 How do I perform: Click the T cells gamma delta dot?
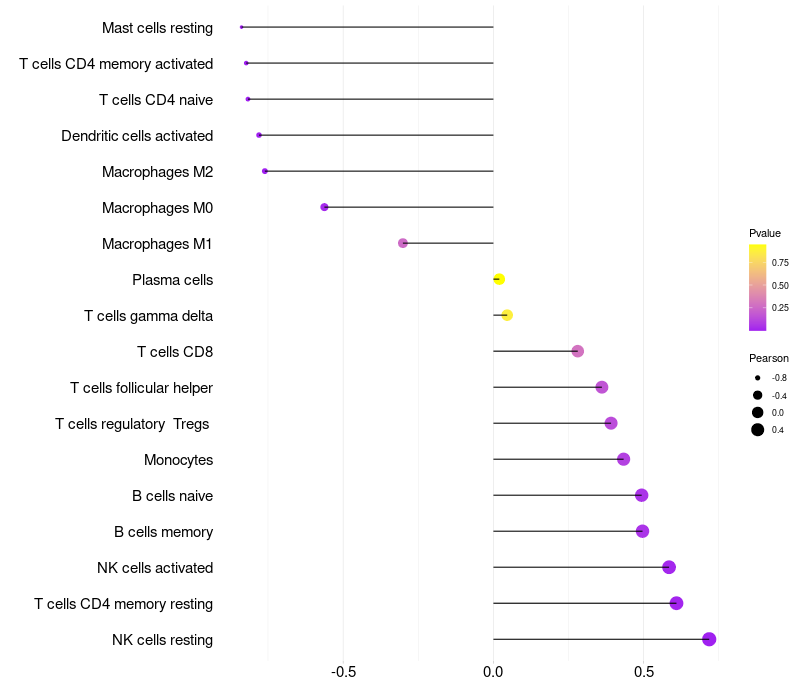(x=507, y=315)
